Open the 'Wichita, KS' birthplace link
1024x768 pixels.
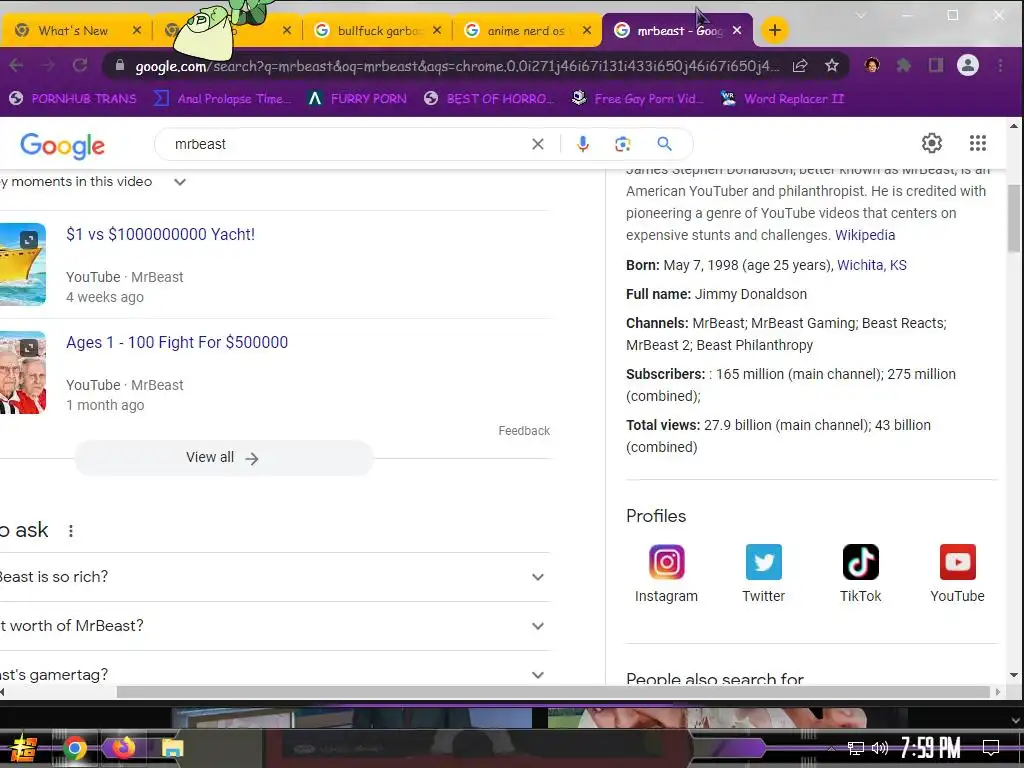[872, 265]
